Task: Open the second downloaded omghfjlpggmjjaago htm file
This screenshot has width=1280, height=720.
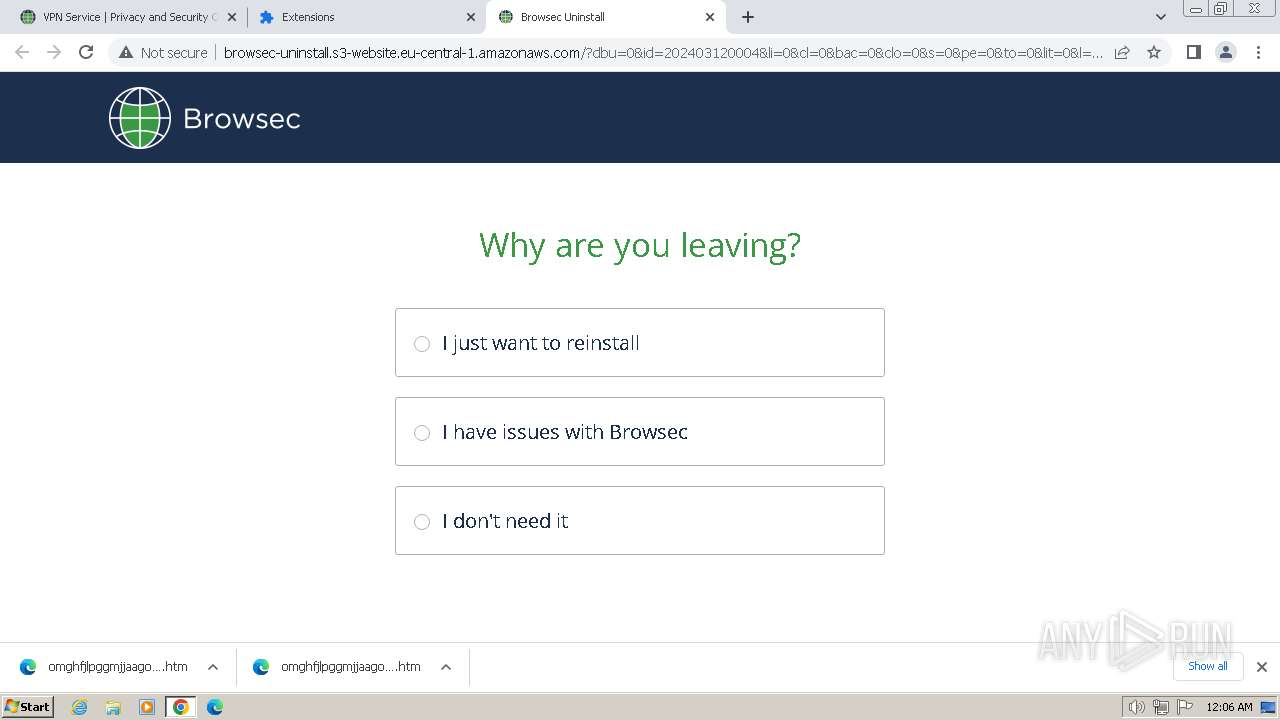Action: pos(337,667)
